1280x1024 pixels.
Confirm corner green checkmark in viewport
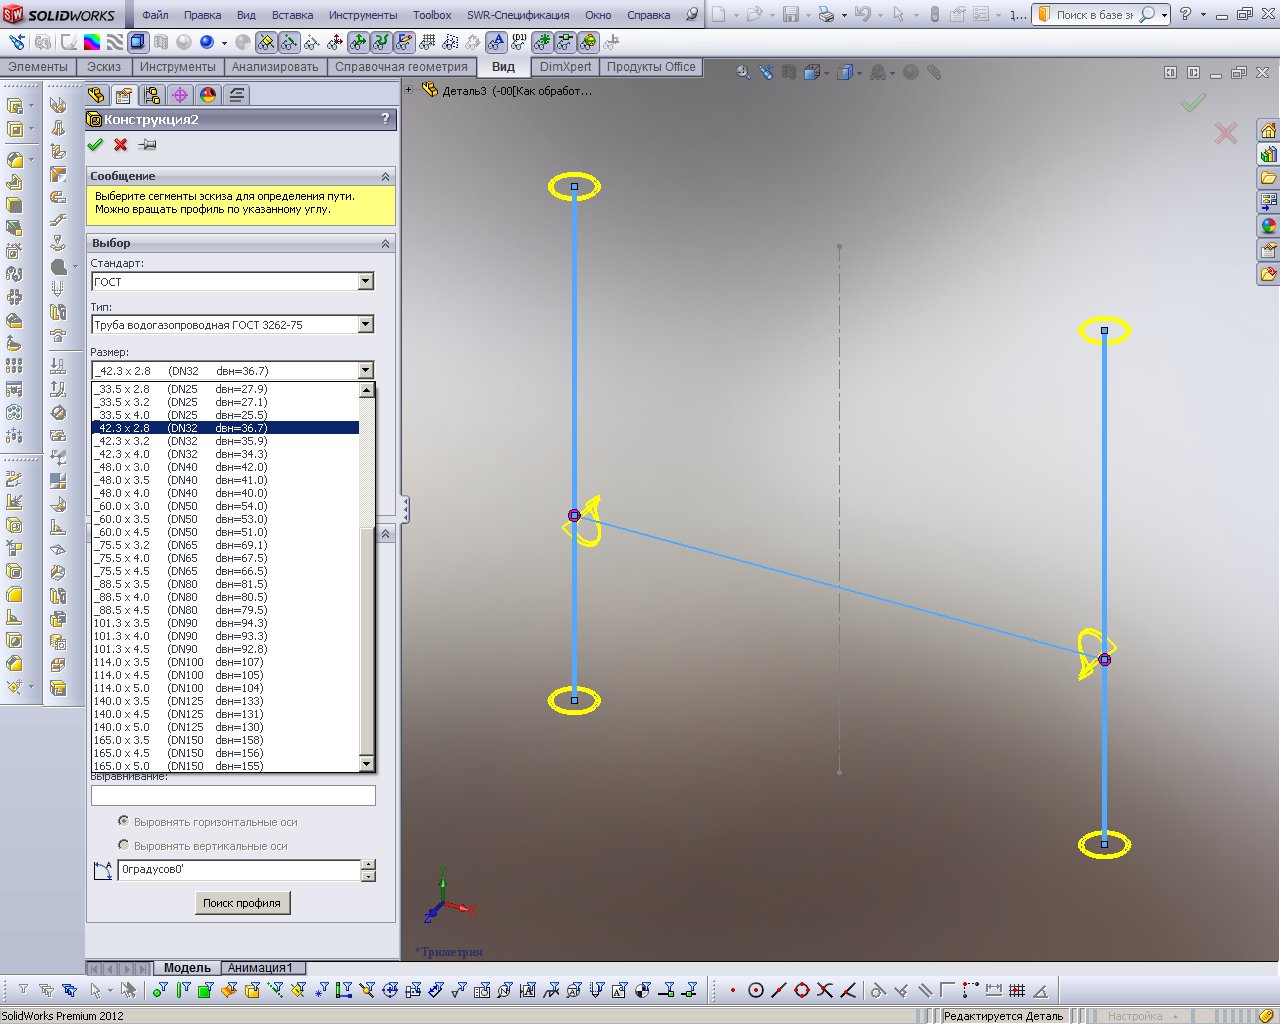(1193, 103)
